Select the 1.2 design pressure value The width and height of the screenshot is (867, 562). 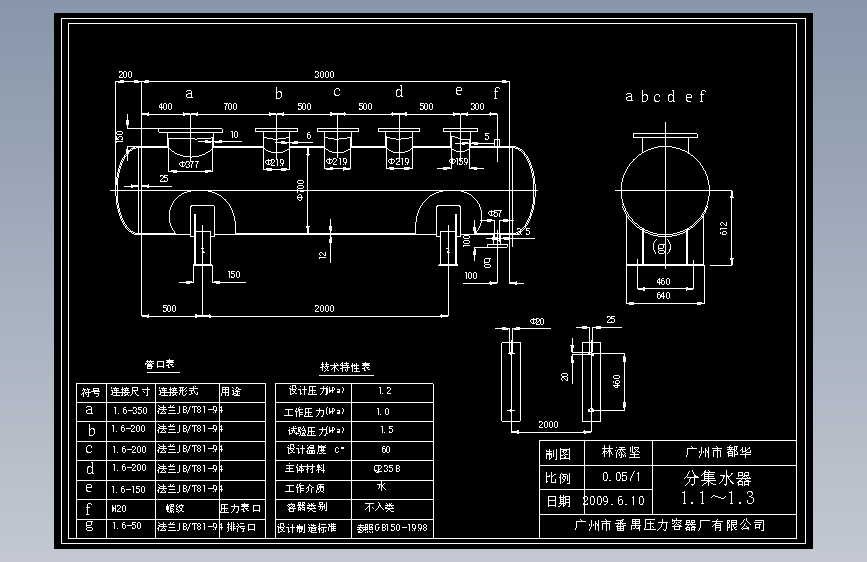(385, 391)
